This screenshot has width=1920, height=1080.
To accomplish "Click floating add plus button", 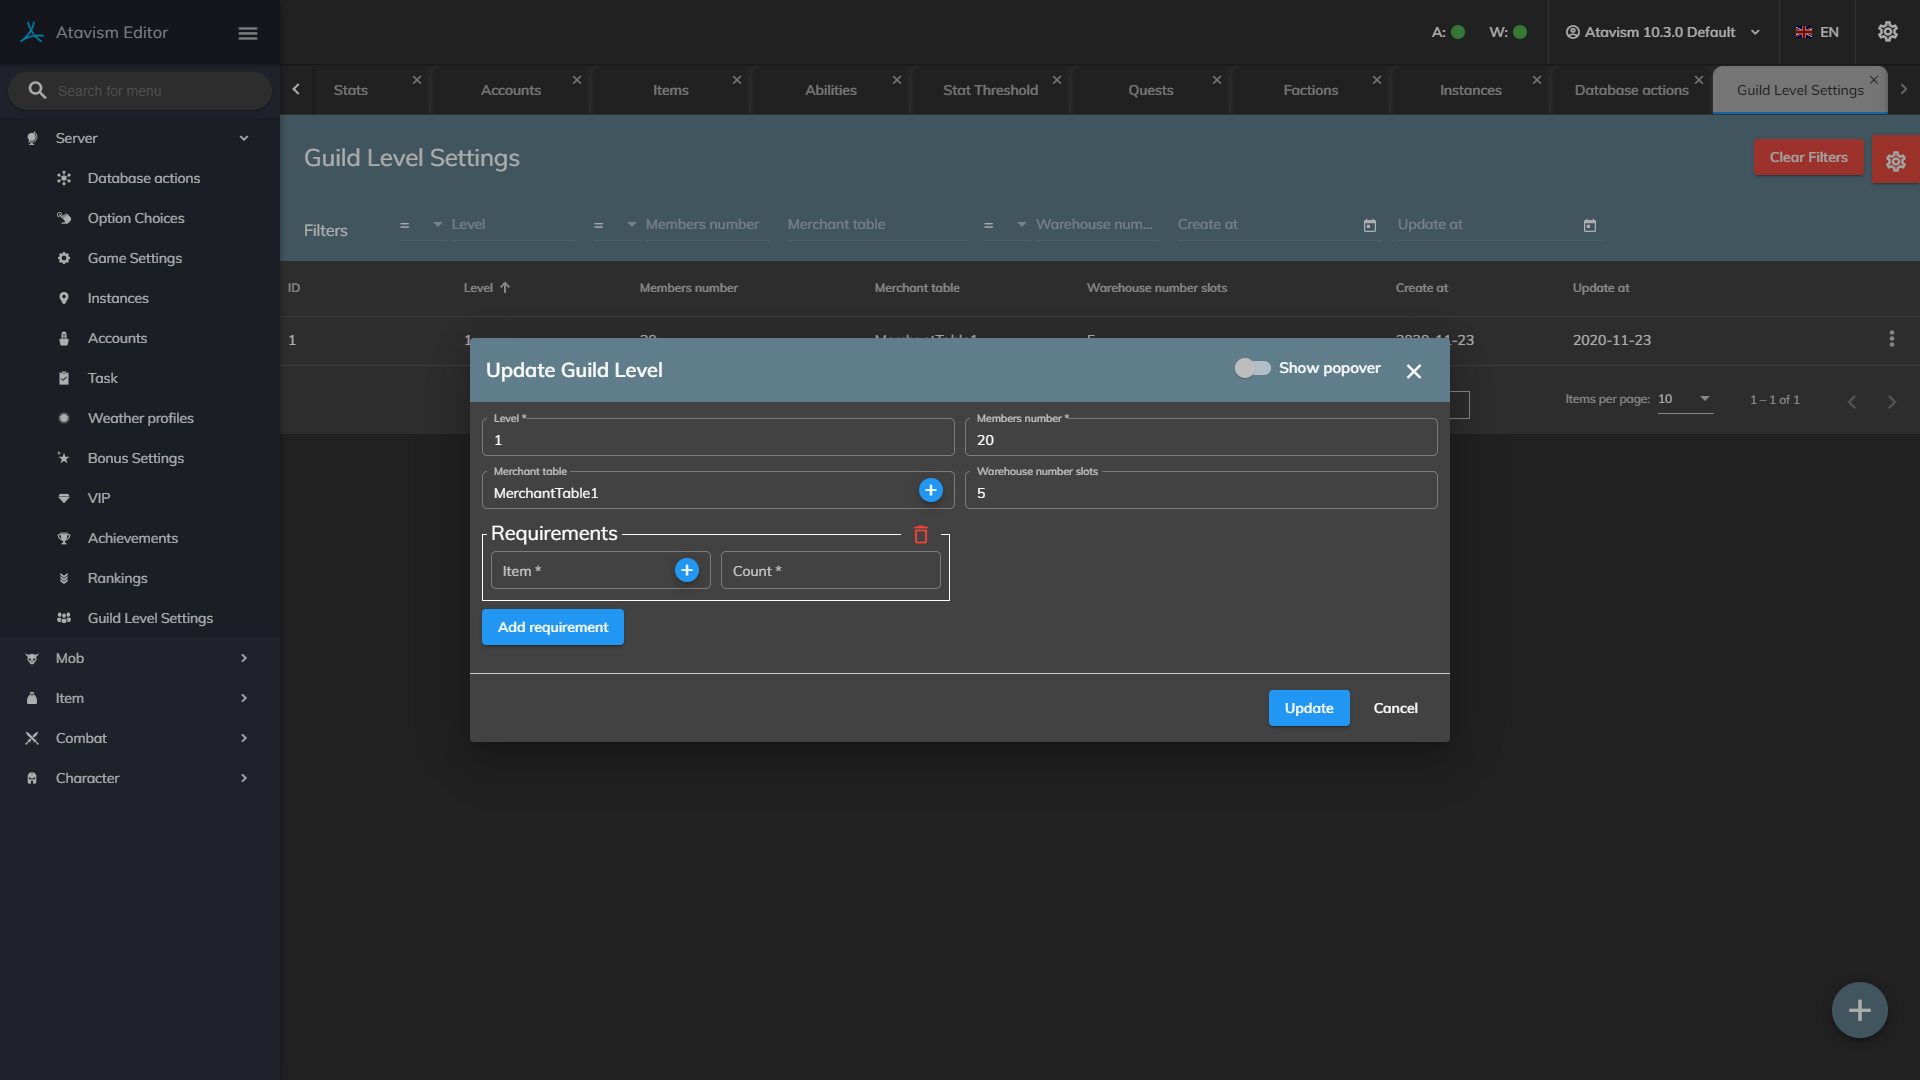I will point(1859,1010).
